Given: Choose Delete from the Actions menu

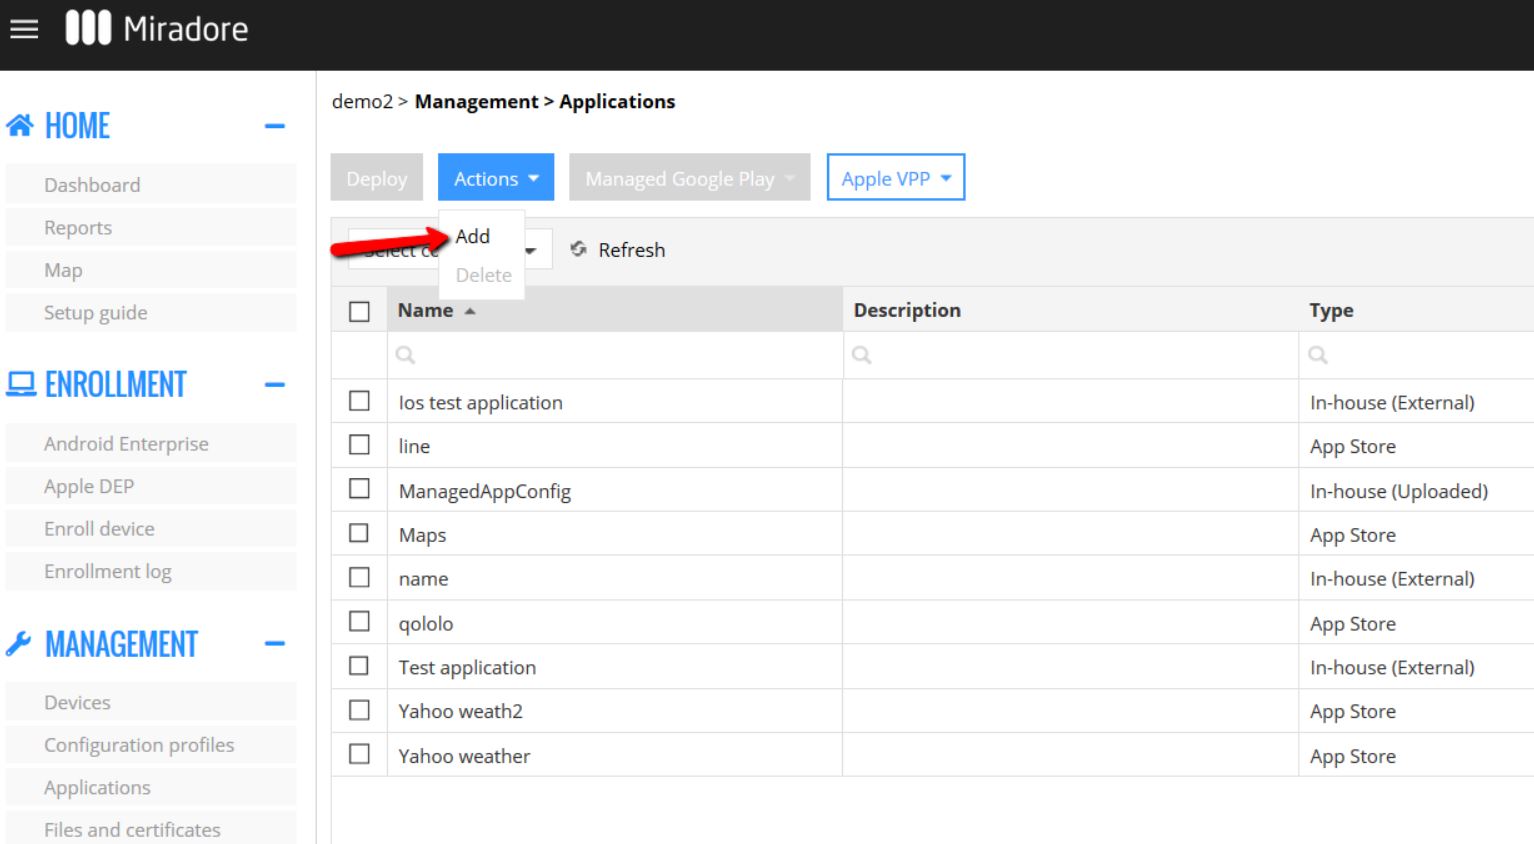Looking at the screenshot, I should click(484, 275).
